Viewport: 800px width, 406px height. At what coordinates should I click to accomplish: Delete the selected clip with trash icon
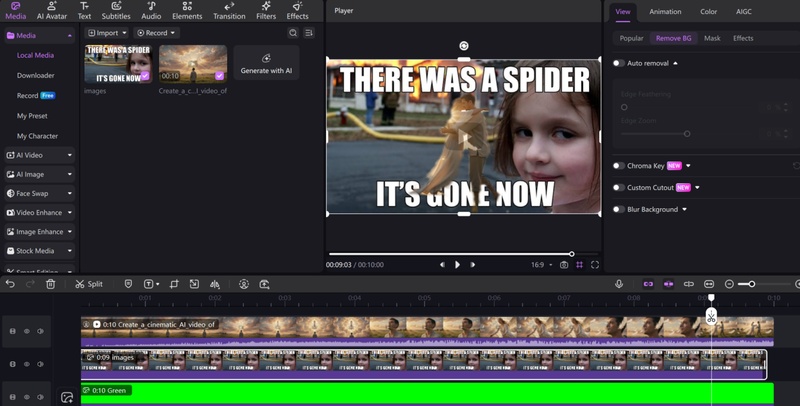pos(51,284)
